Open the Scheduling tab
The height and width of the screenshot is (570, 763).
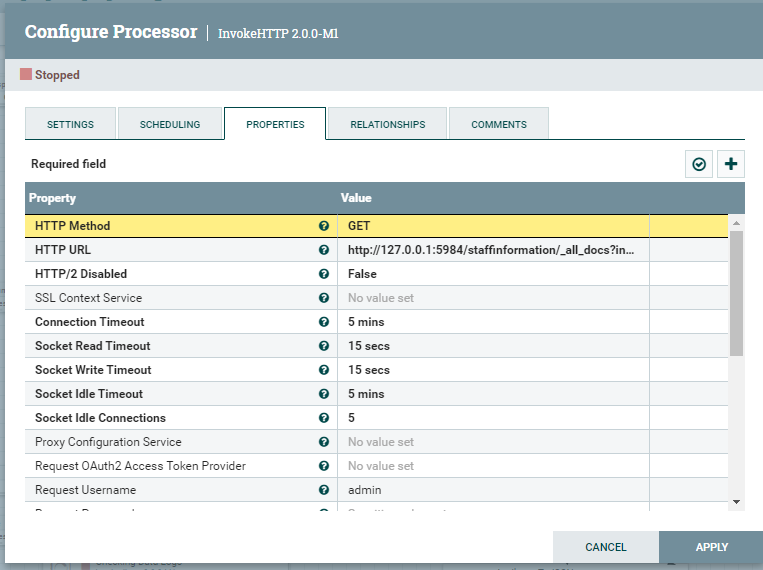pyautogui.click(x=170, y=124)
